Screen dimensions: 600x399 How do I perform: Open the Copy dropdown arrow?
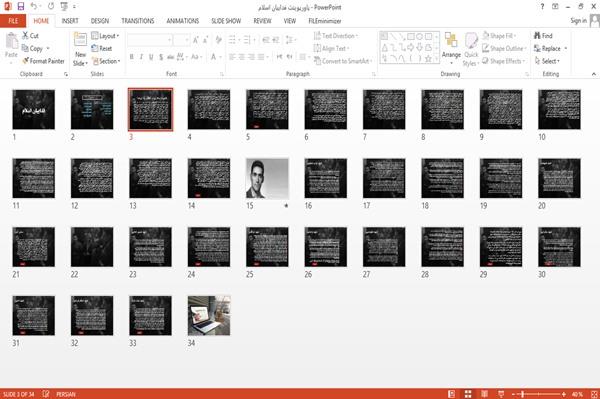pos(48,48)
